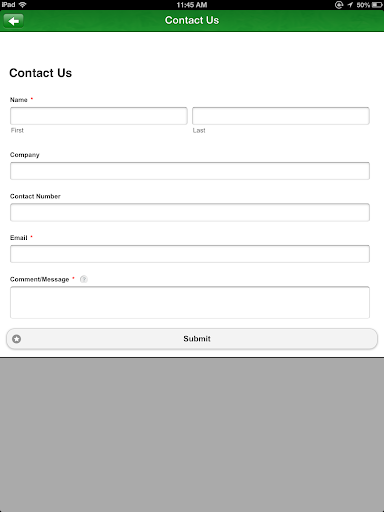Click the Email field label
384x512 pixels.
click(19, 238)
